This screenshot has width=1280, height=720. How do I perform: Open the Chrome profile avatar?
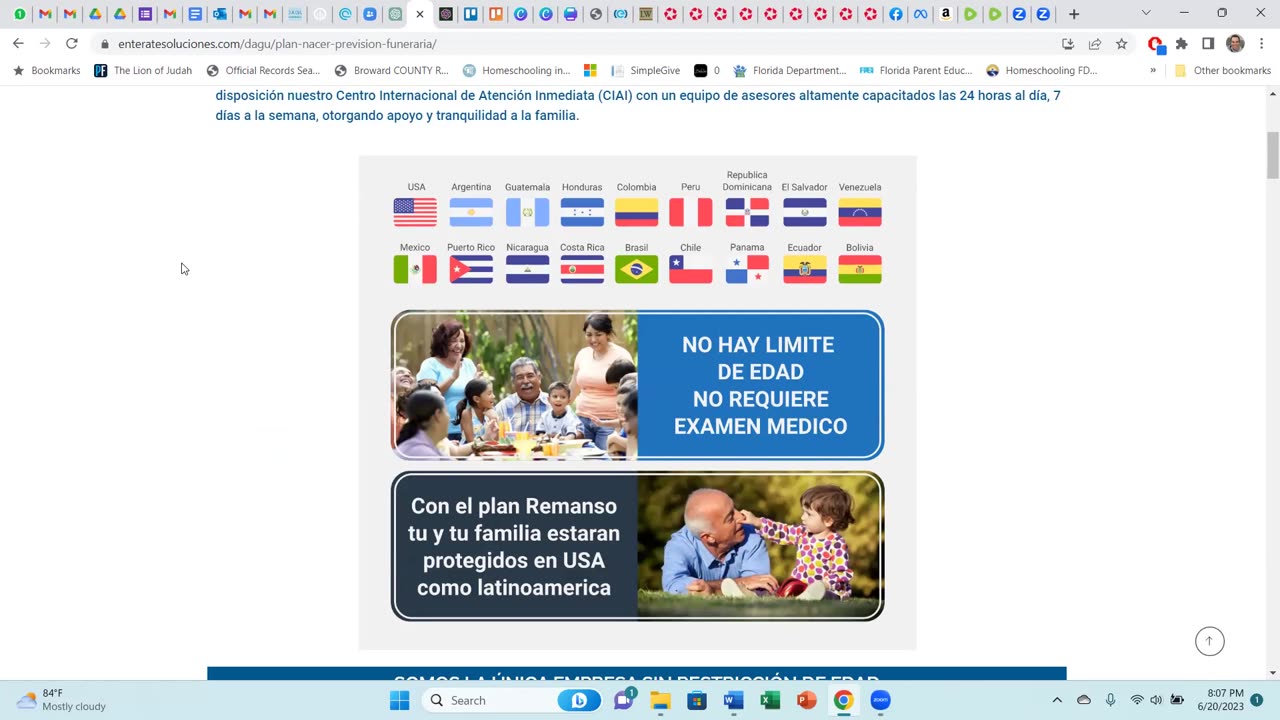point(1235,44)
